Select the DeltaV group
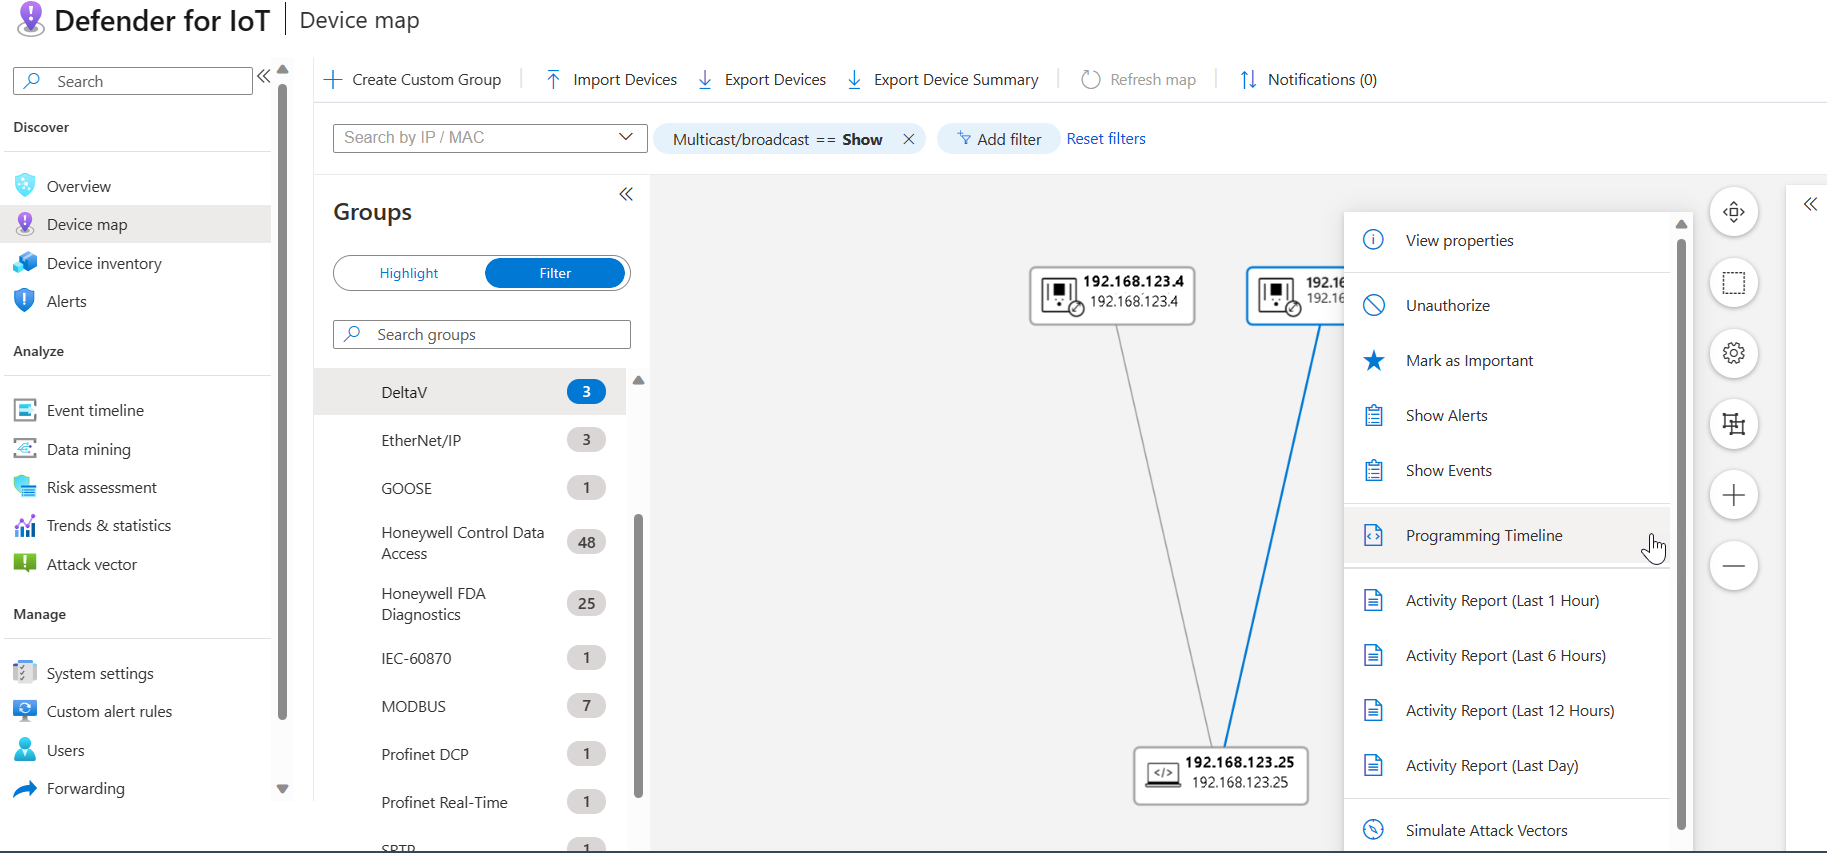The width and height of the screenshot is (1827, 853). [x=470, y=392]
